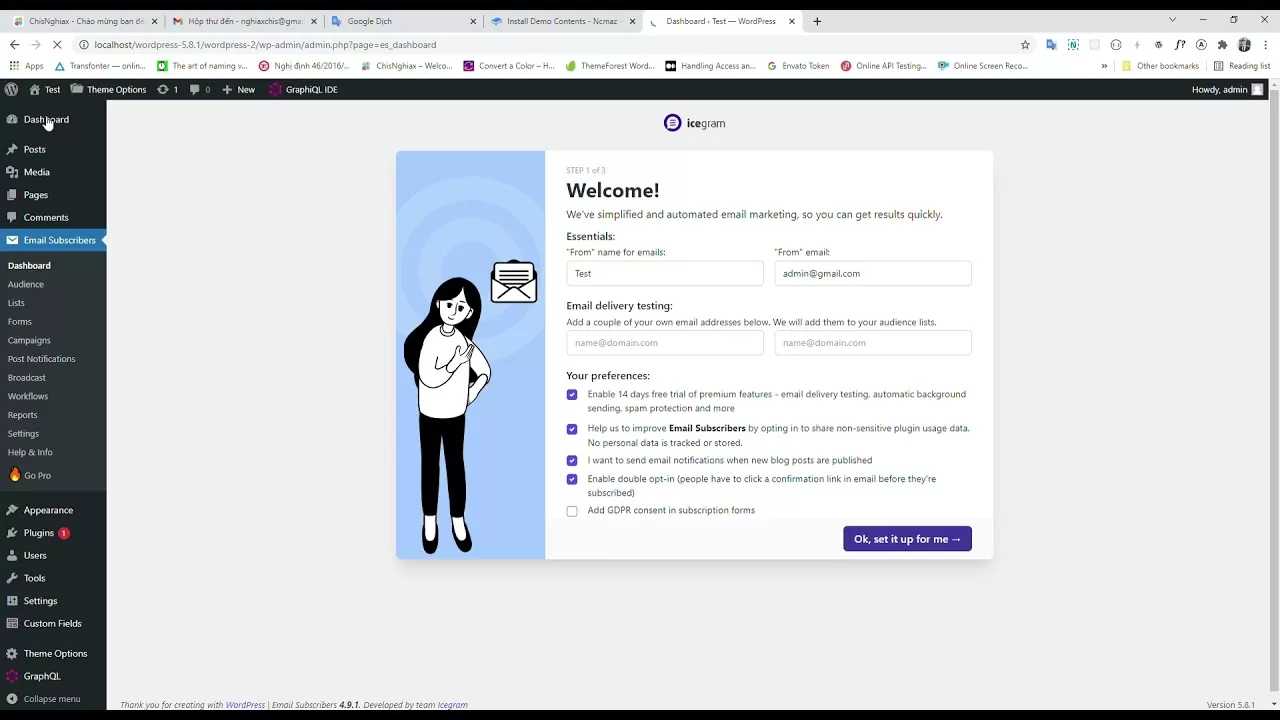Uncheck the 14 days free trial checkbox

tap(572, 395)
